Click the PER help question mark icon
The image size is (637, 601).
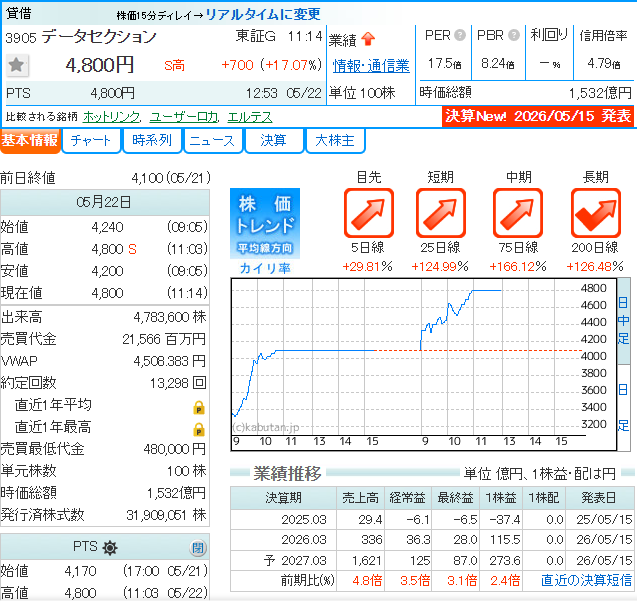(460, 35)
